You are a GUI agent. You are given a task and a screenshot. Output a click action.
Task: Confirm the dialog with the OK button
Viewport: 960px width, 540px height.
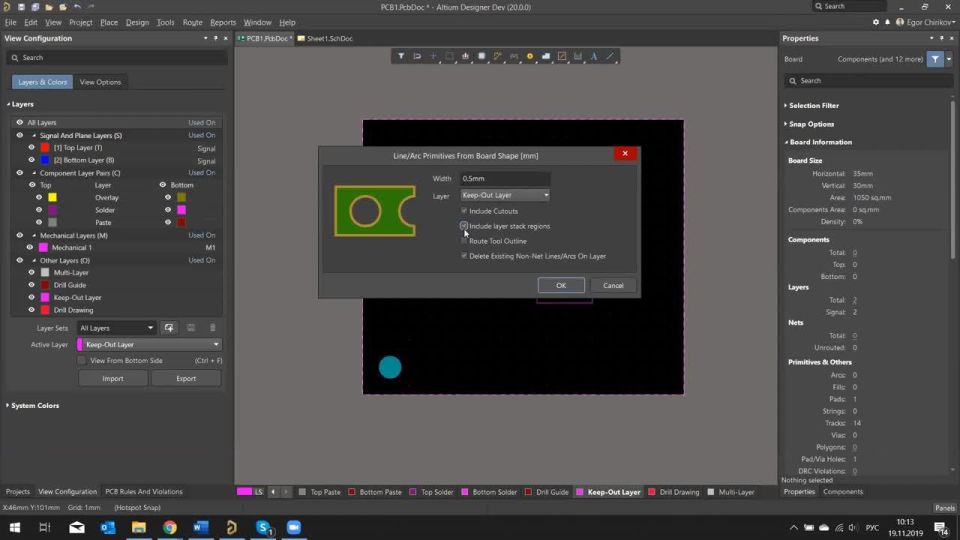pyautogui.click(x=561, y=285)
